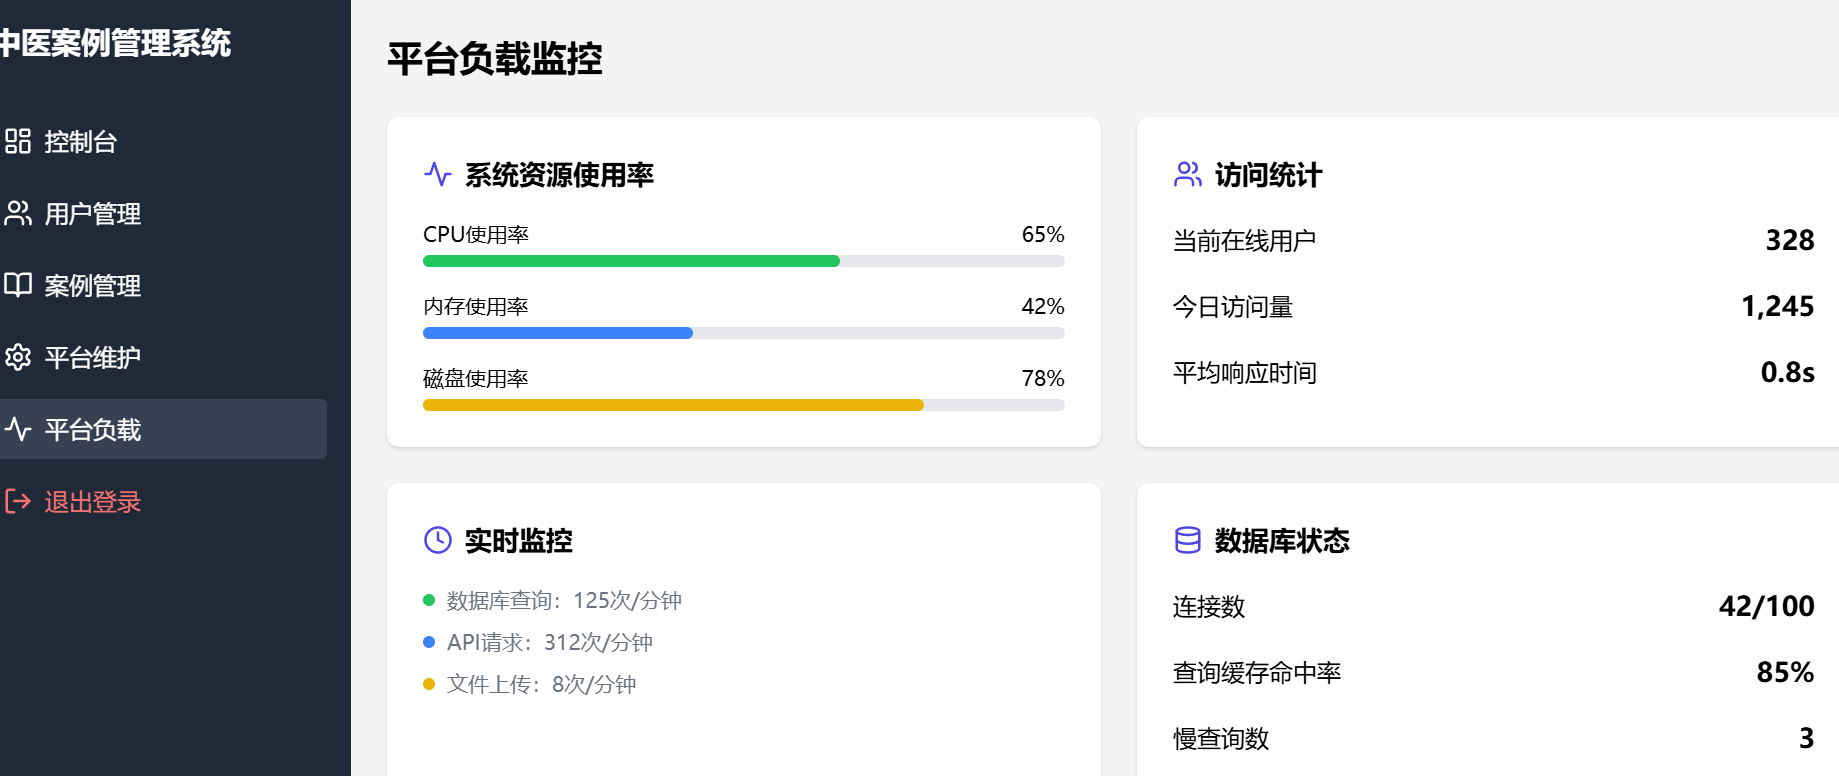The image size is (1839, 776).
Task: Select 案例管理 in the sidebar
Action: point(93,286)
